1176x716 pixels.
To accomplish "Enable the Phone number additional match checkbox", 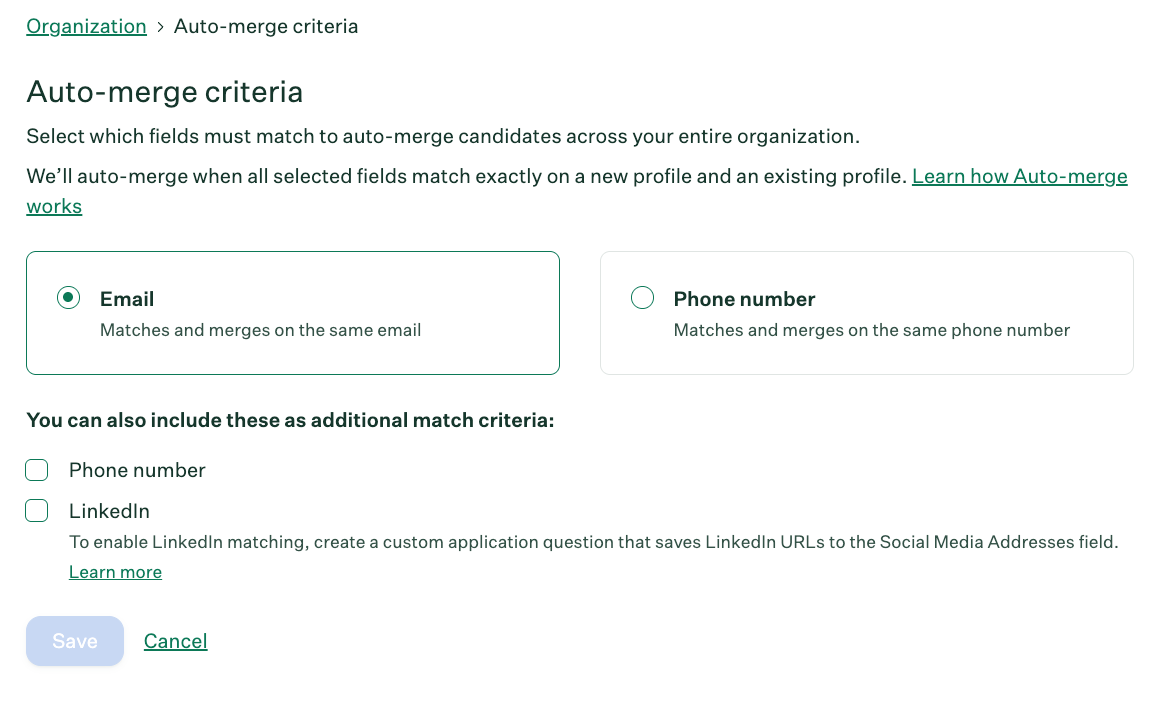I will (36, 469).
